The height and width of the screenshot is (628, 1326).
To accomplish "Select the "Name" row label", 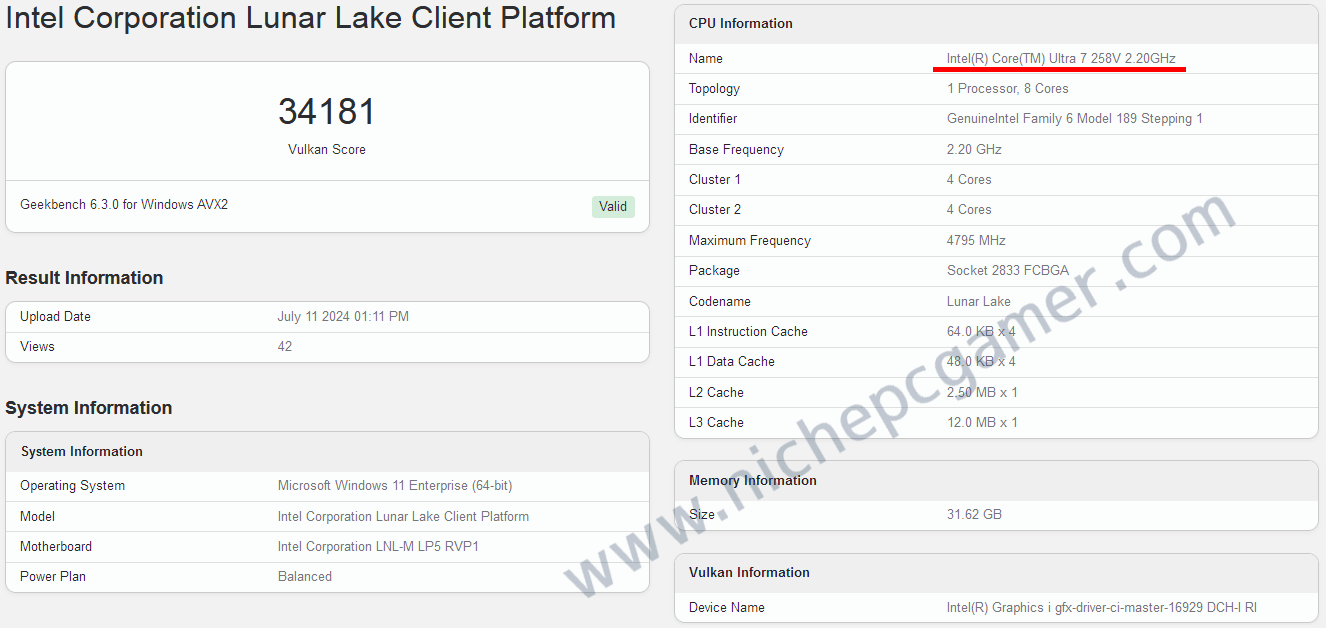I will (706, 59).
